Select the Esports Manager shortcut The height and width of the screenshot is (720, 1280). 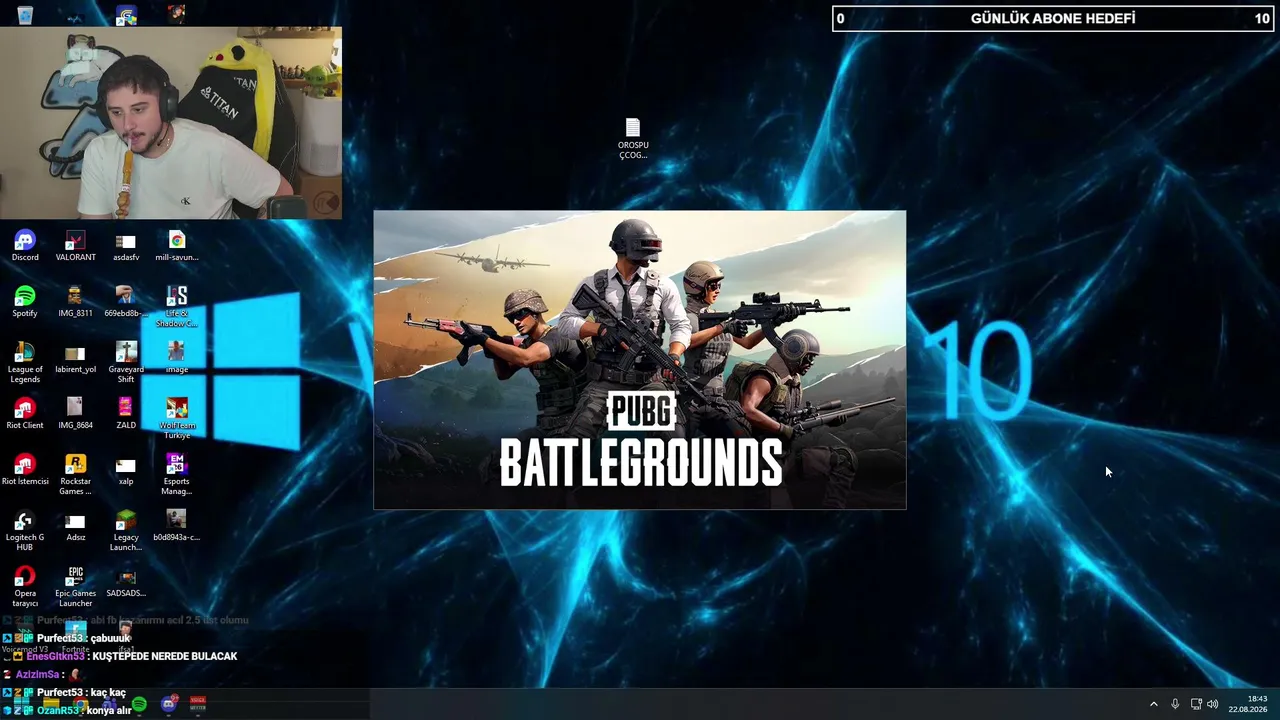[x=177, y=475]
